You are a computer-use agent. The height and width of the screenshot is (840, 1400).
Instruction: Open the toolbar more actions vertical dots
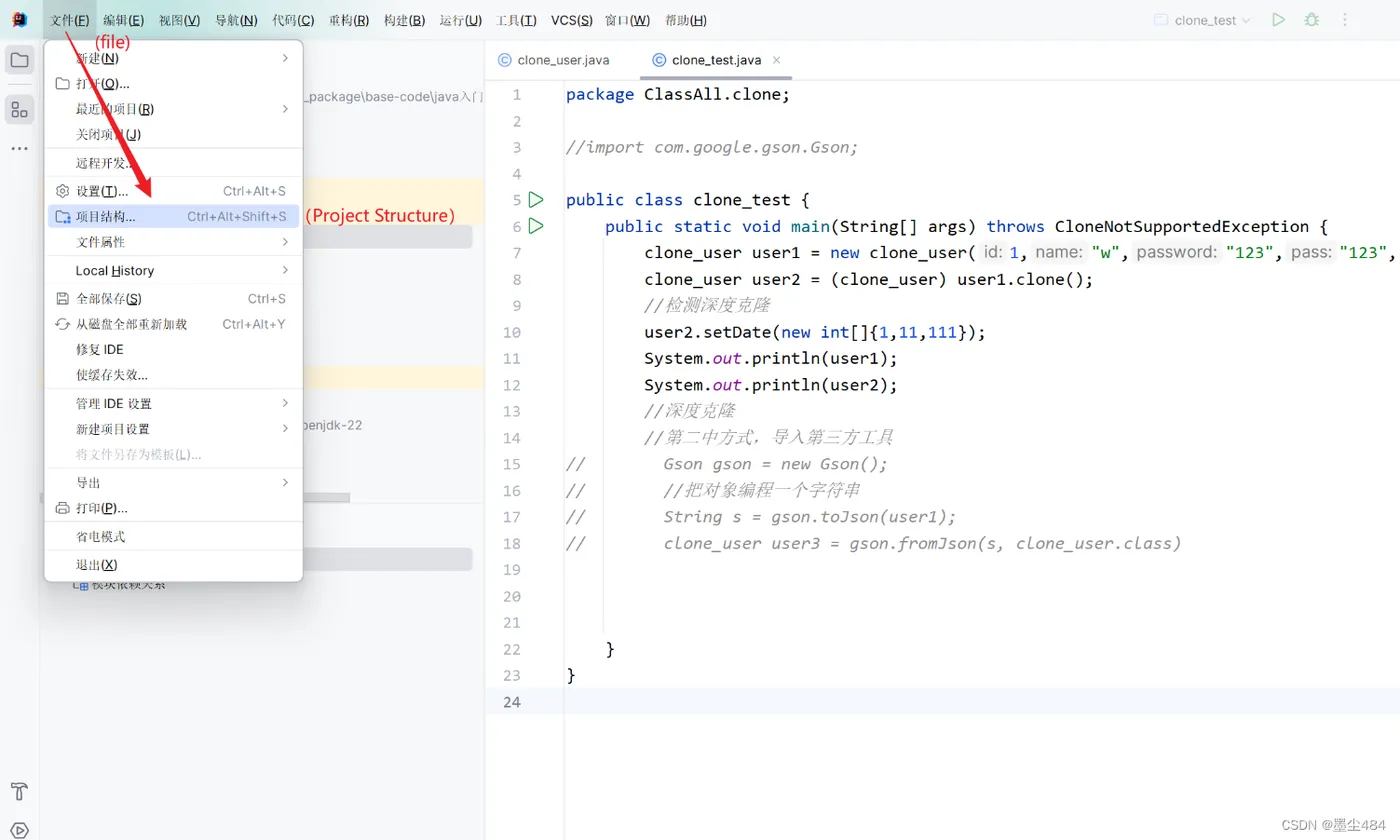point(1345,20)
